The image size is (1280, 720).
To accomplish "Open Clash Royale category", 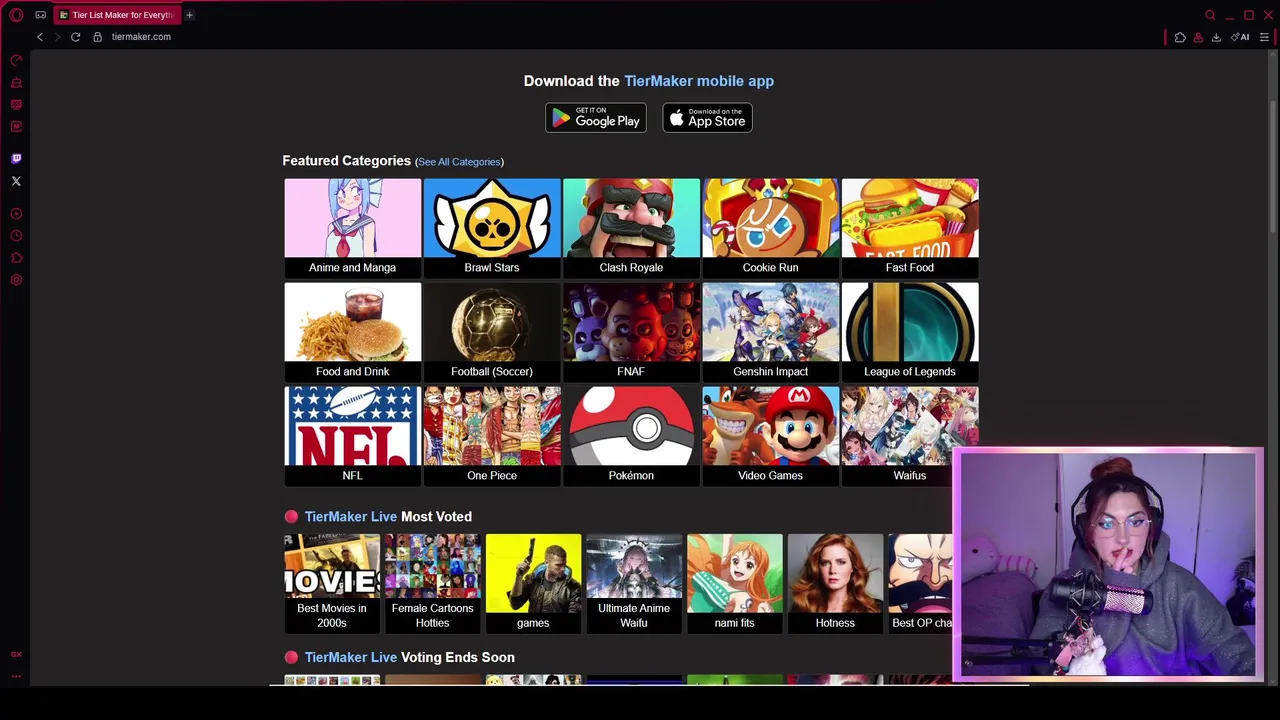I will click(x=631, y=227).
